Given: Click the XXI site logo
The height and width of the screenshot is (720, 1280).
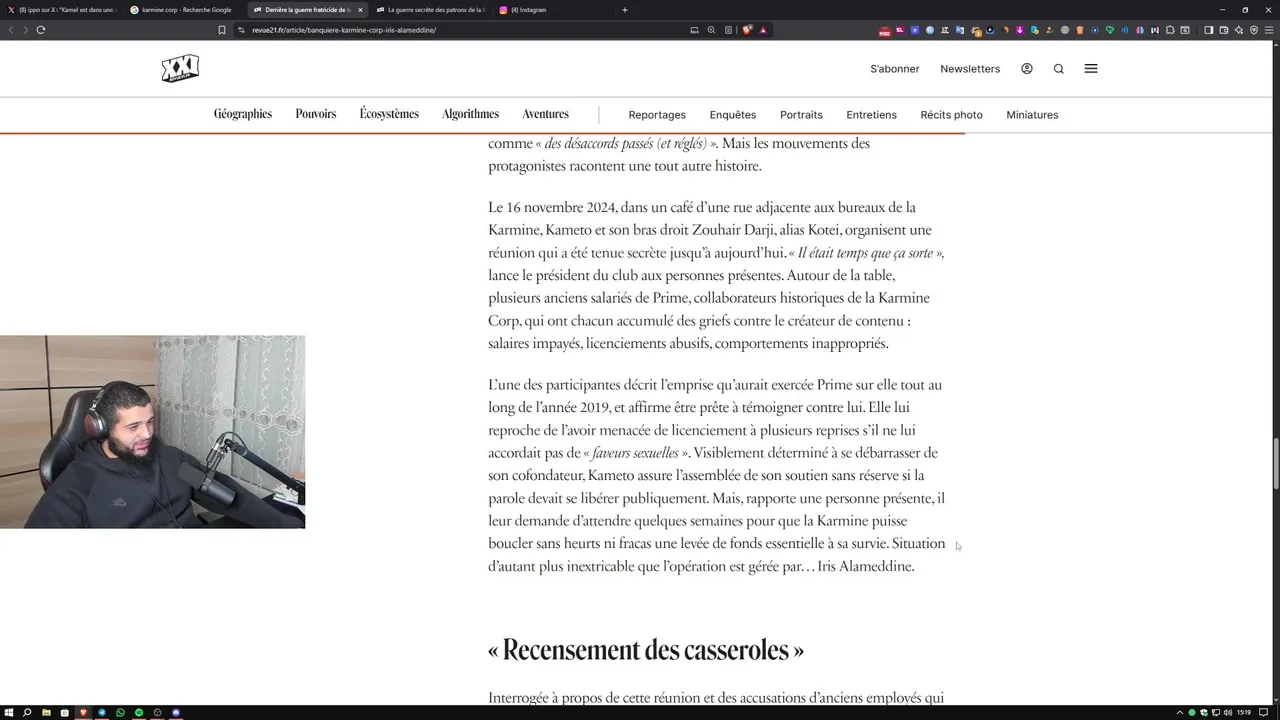Looking at the screenshot, I should coord(180,69).
